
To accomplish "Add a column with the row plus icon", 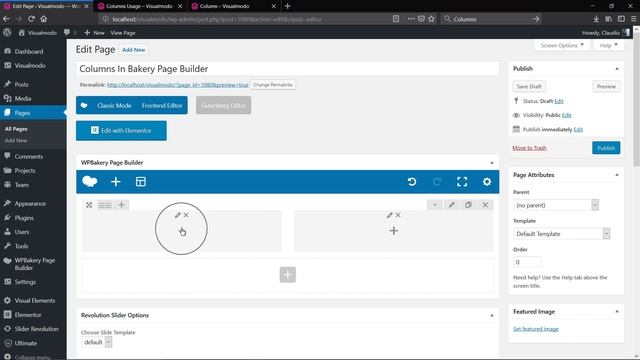I will [x=121, y=205].
